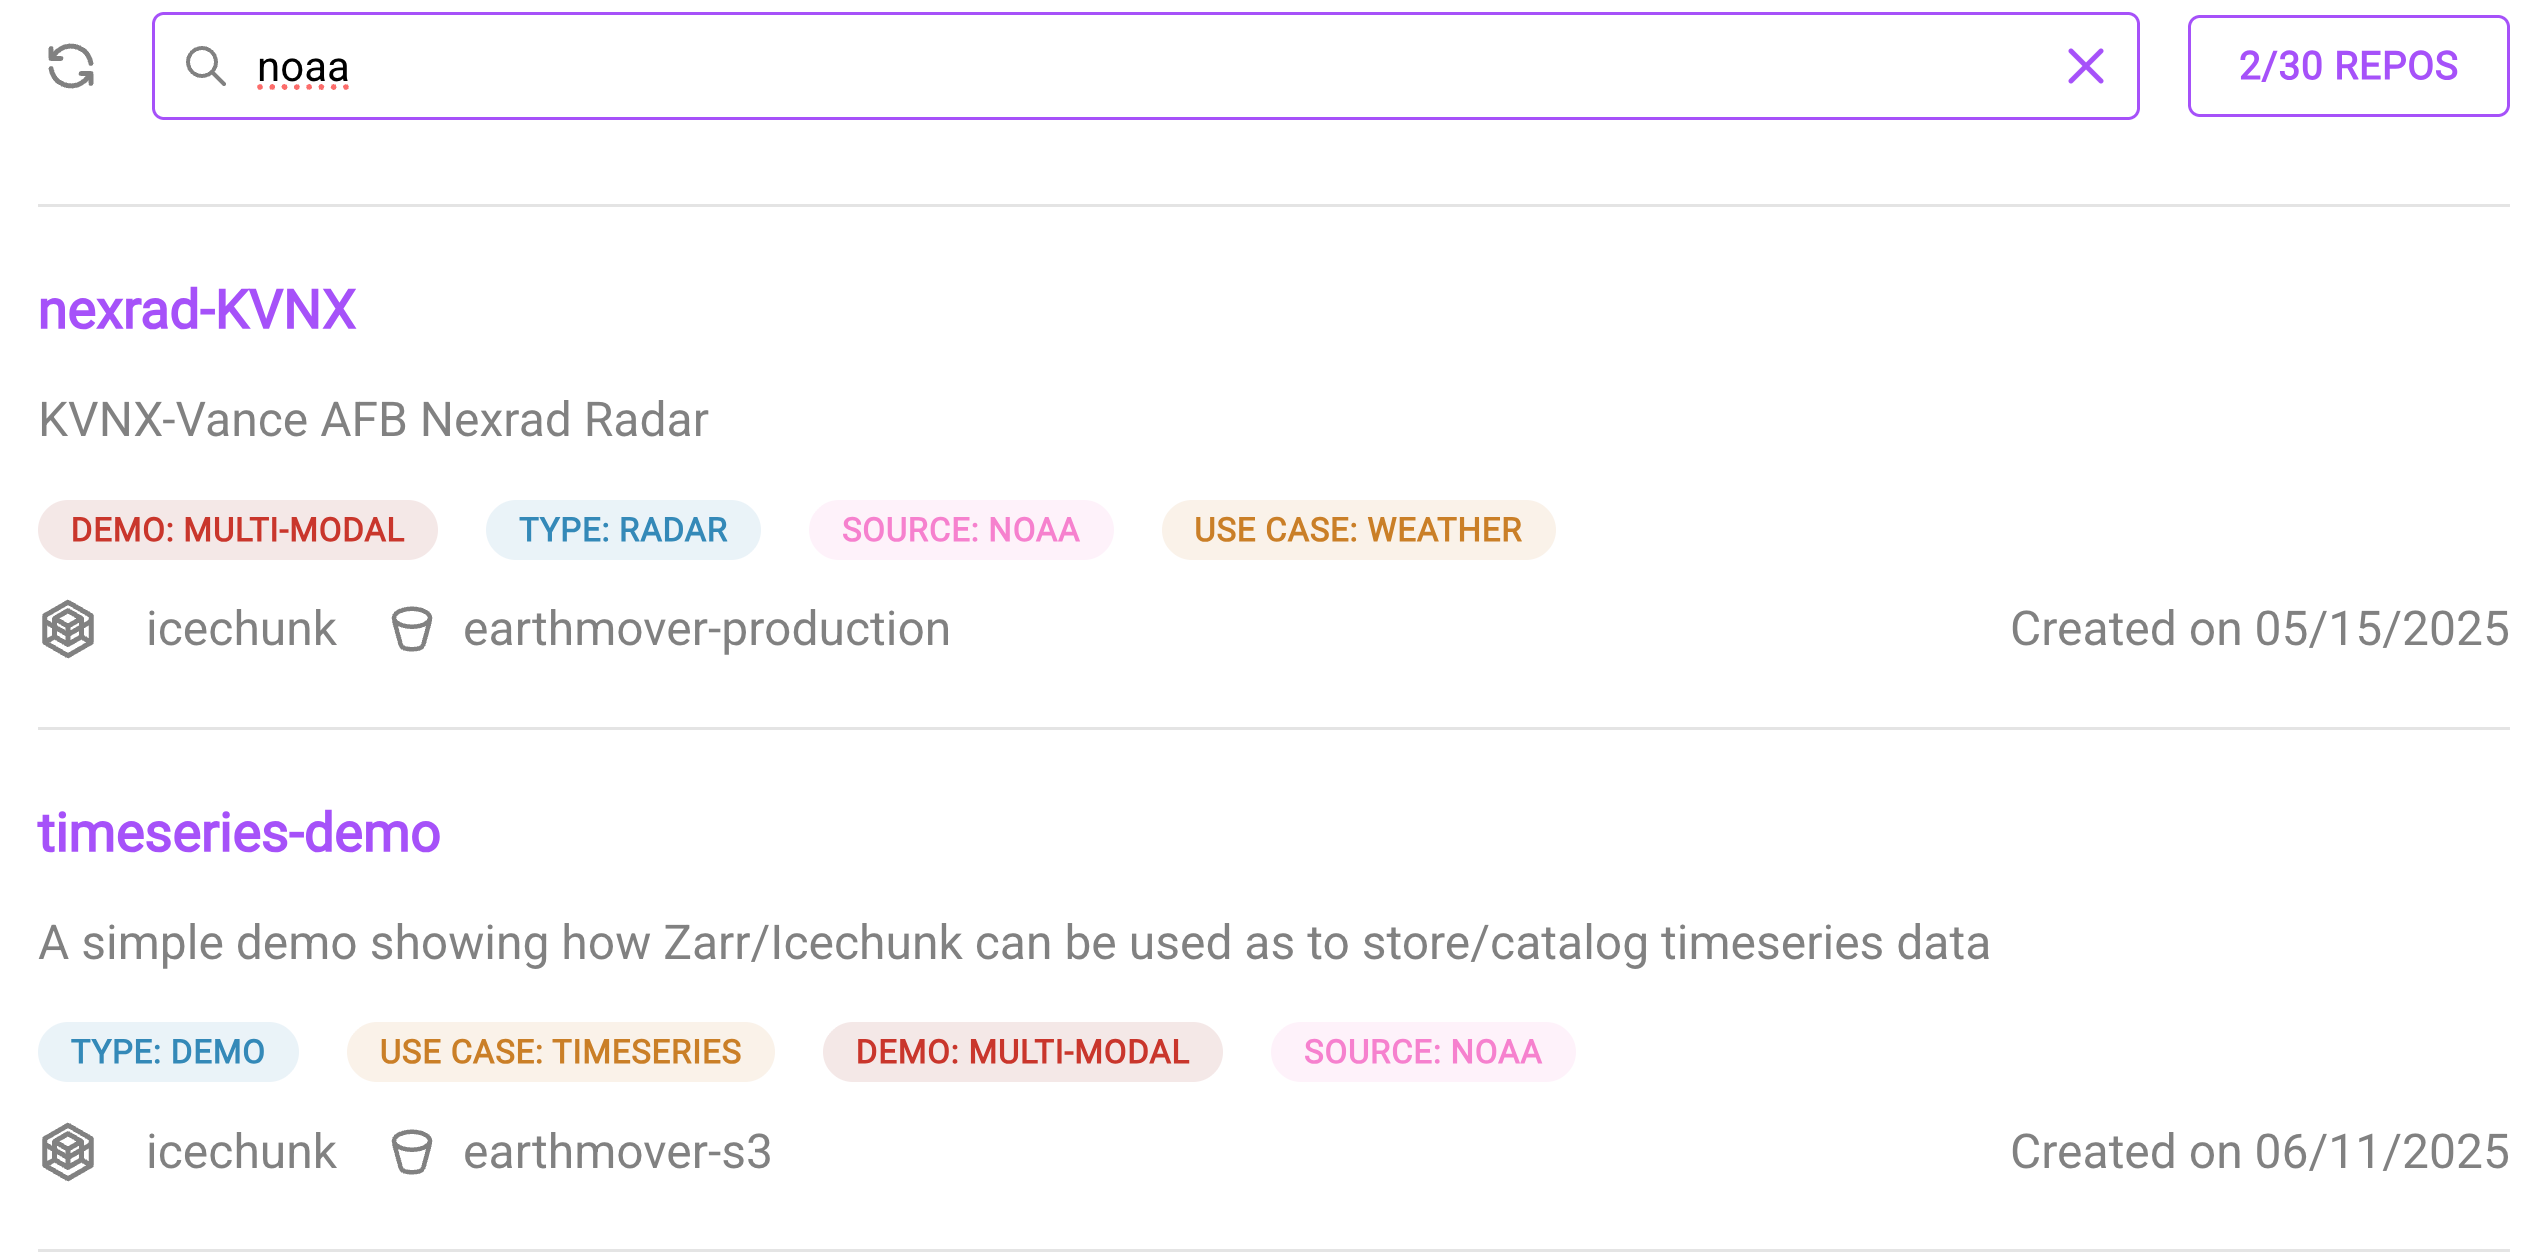Click the icechunk icon under nexrad-KVNX
The image size is (2540, 1258).
point(68,629)
